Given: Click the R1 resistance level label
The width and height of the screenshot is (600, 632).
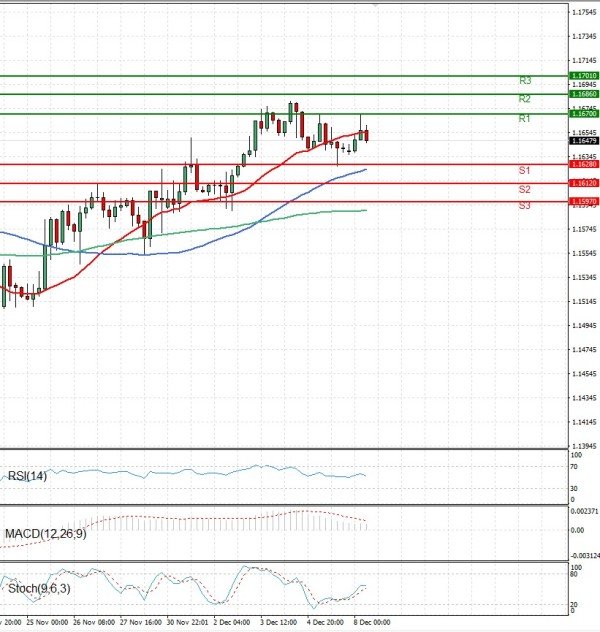Looking at the screenshot, I should (525, 119).
